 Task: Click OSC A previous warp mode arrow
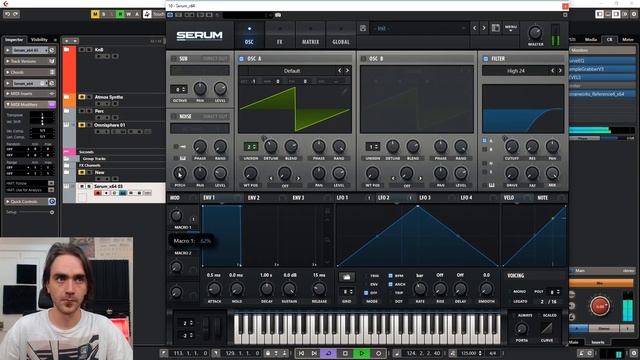pyautogui.click(x=271, y=178)
